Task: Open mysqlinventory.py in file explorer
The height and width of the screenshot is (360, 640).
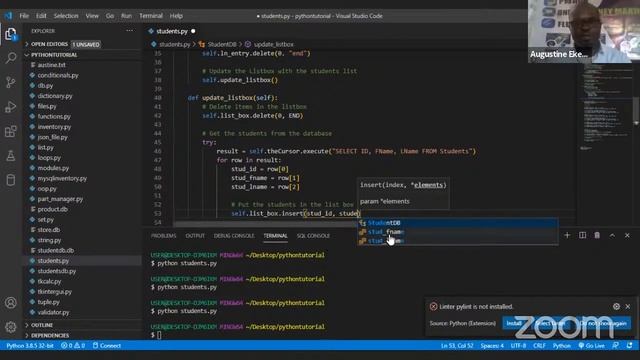Action: click(62, 178)
